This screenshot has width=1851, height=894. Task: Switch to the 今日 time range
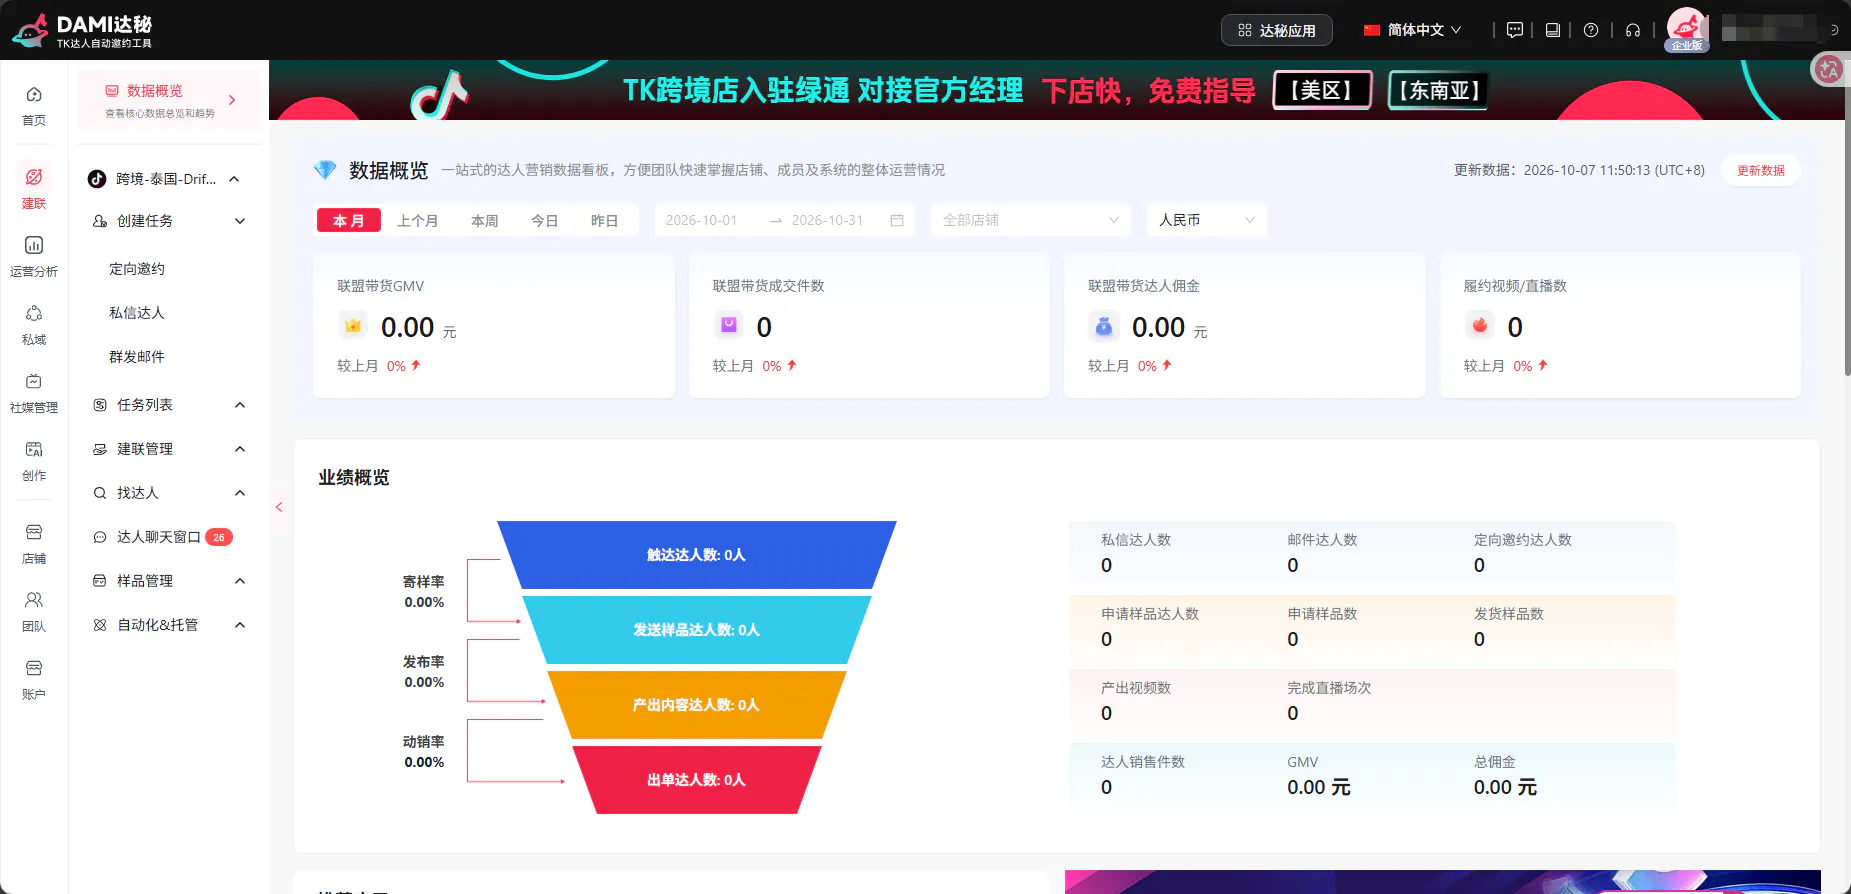pyautogui.click(x=545, y=220)
